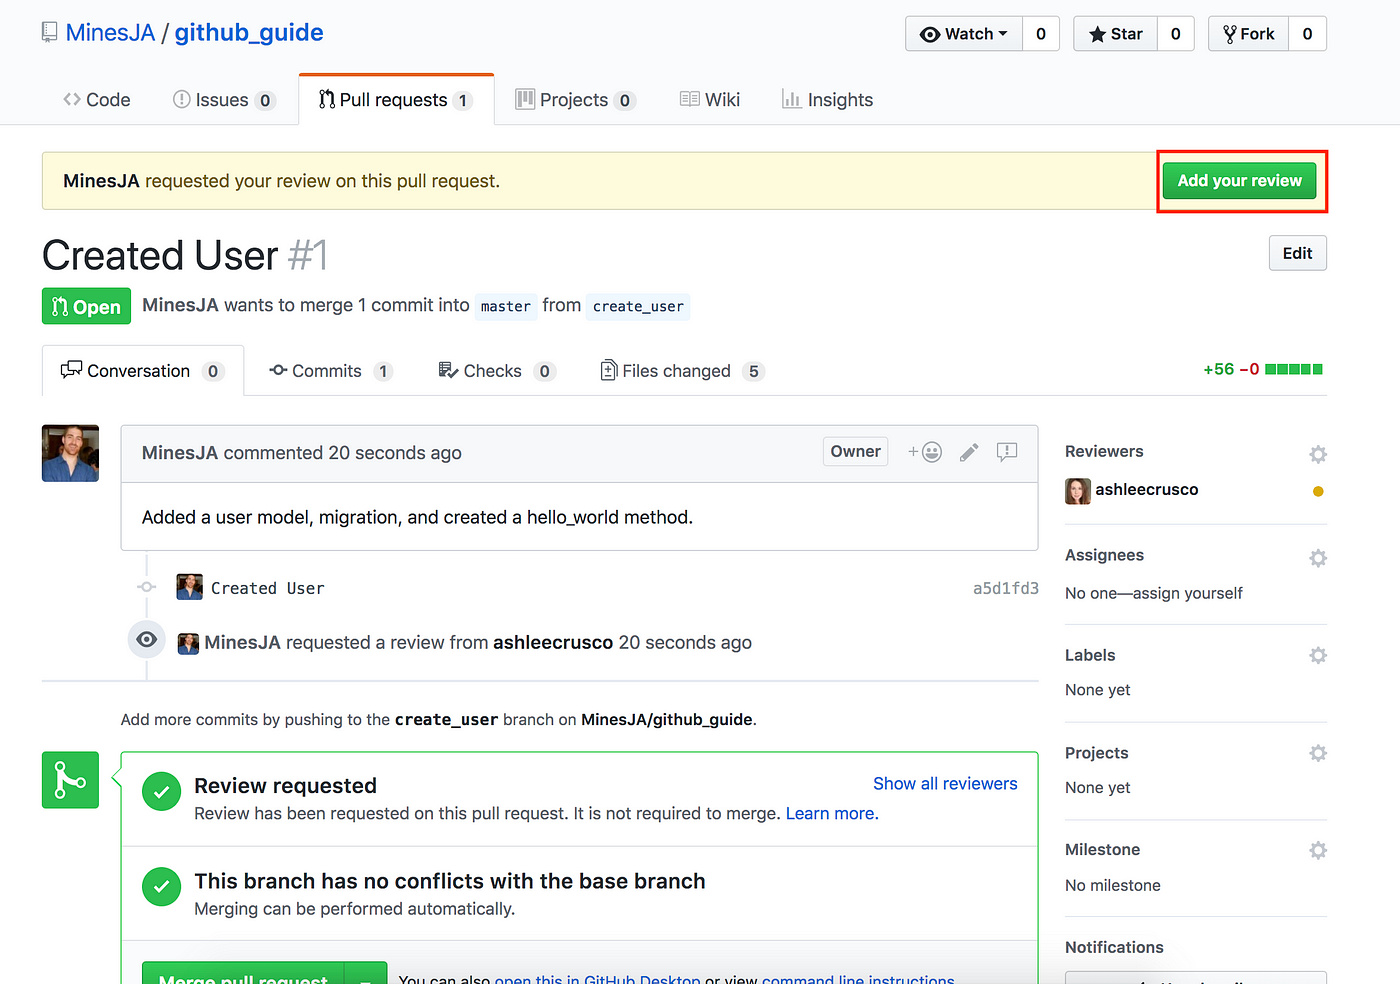Click the open this in GitHub Desktop link
1400x984 pixels.
coord(597,979)
